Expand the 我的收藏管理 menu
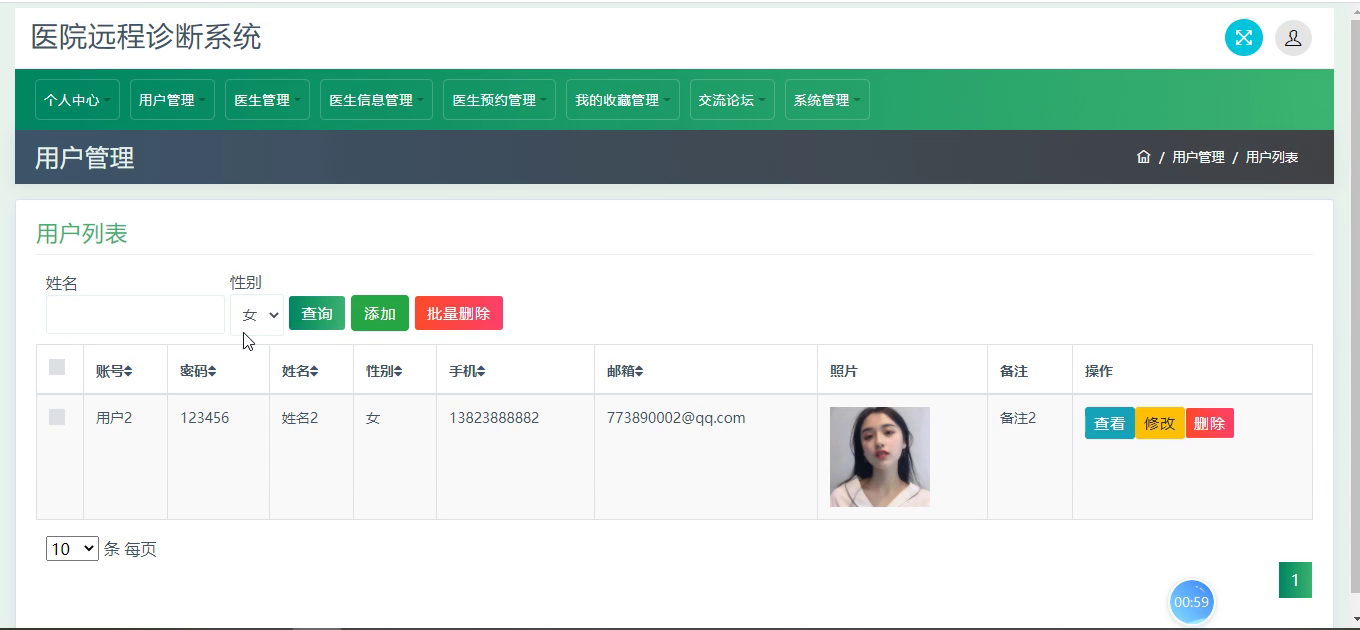 point(622,100)
